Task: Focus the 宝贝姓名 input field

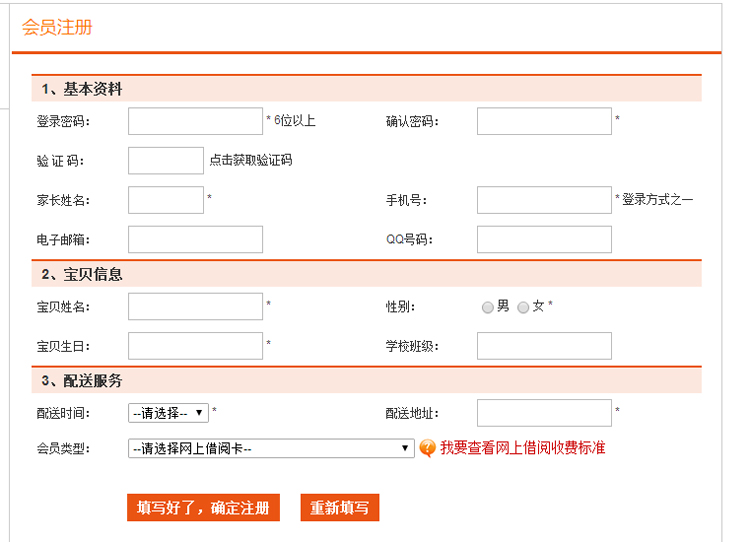Action: tap(195, 306)
